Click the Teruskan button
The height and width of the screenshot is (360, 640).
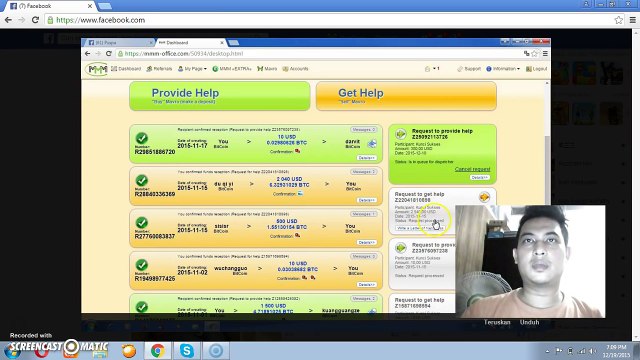click(497, 322)
